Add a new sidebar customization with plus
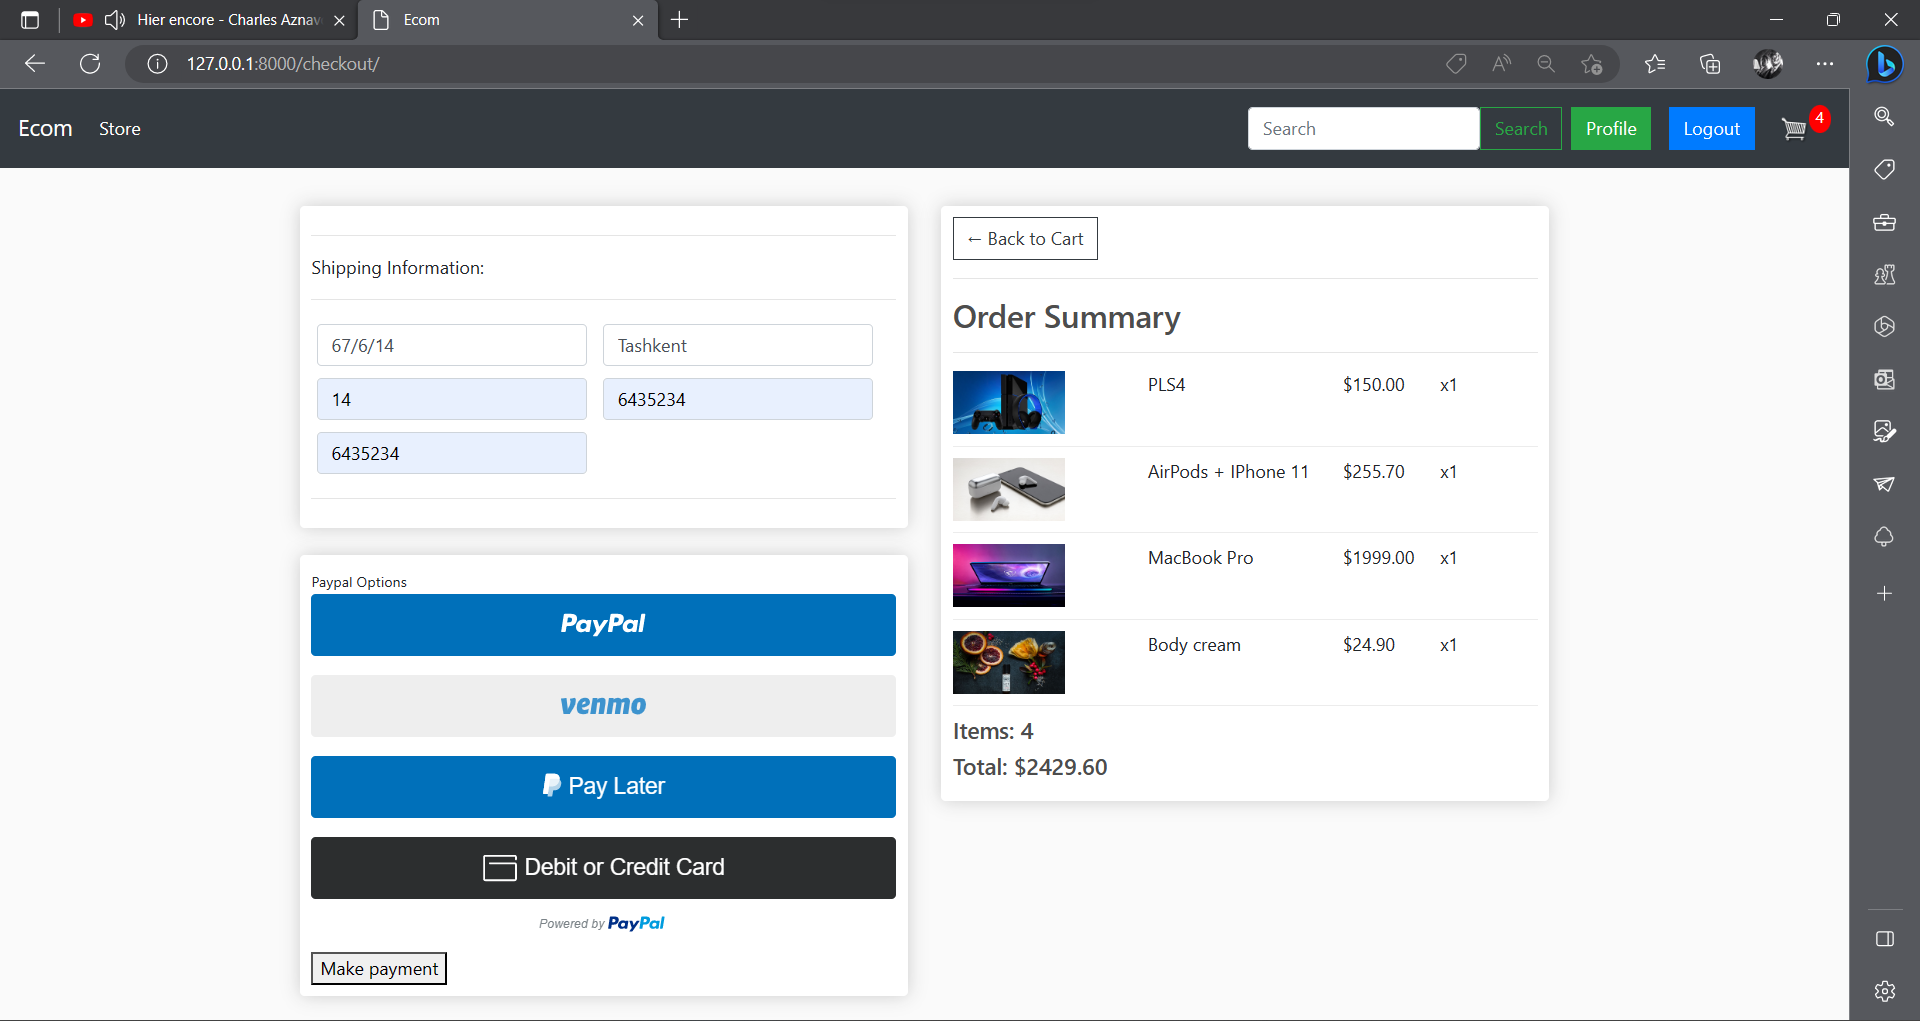The width and height of the screenshot is (1920, 1021). click(1886, 593)
